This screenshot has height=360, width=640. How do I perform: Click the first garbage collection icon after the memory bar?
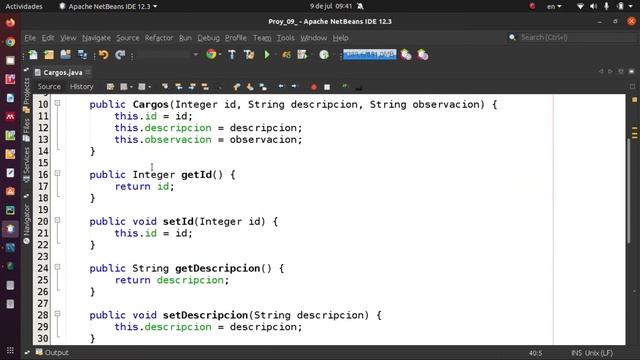click(406, 55)
